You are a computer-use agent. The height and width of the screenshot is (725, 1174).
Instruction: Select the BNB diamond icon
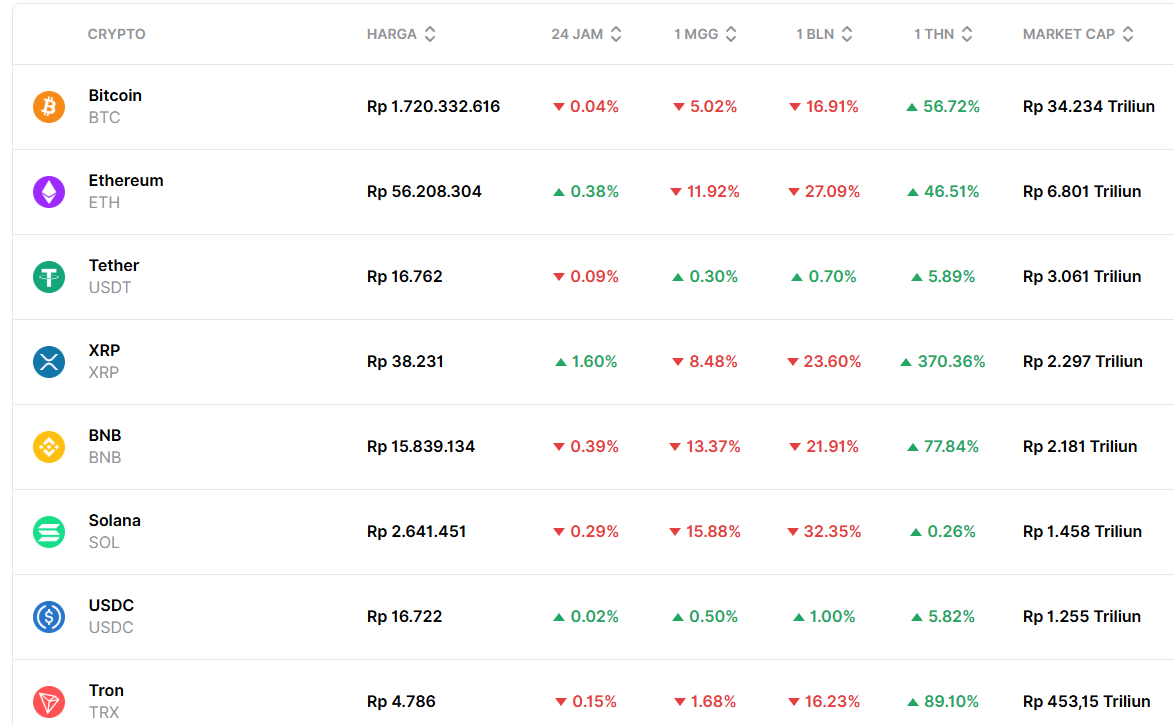coord(47,447)
